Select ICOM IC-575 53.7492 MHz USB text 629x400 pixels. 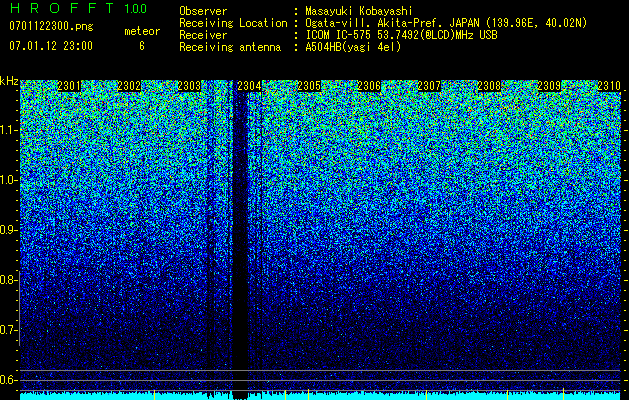click(x=402, y=35)
